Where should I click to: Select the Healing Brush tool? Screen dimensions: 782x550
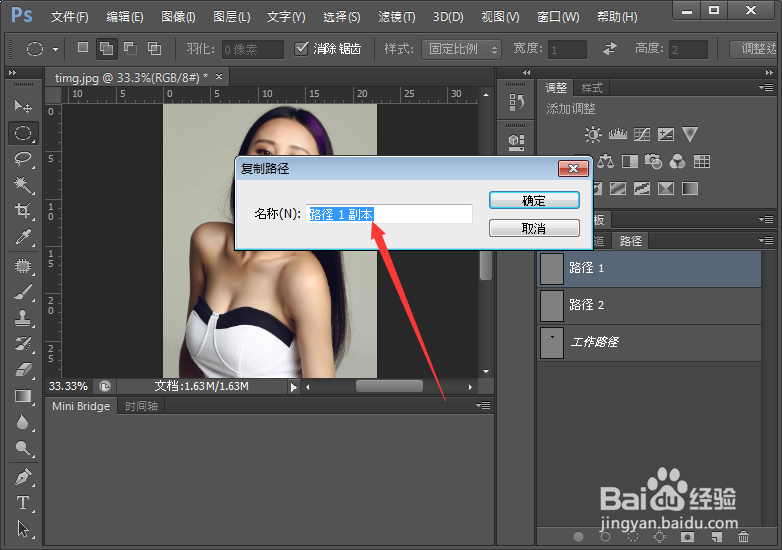click(22, 266)
